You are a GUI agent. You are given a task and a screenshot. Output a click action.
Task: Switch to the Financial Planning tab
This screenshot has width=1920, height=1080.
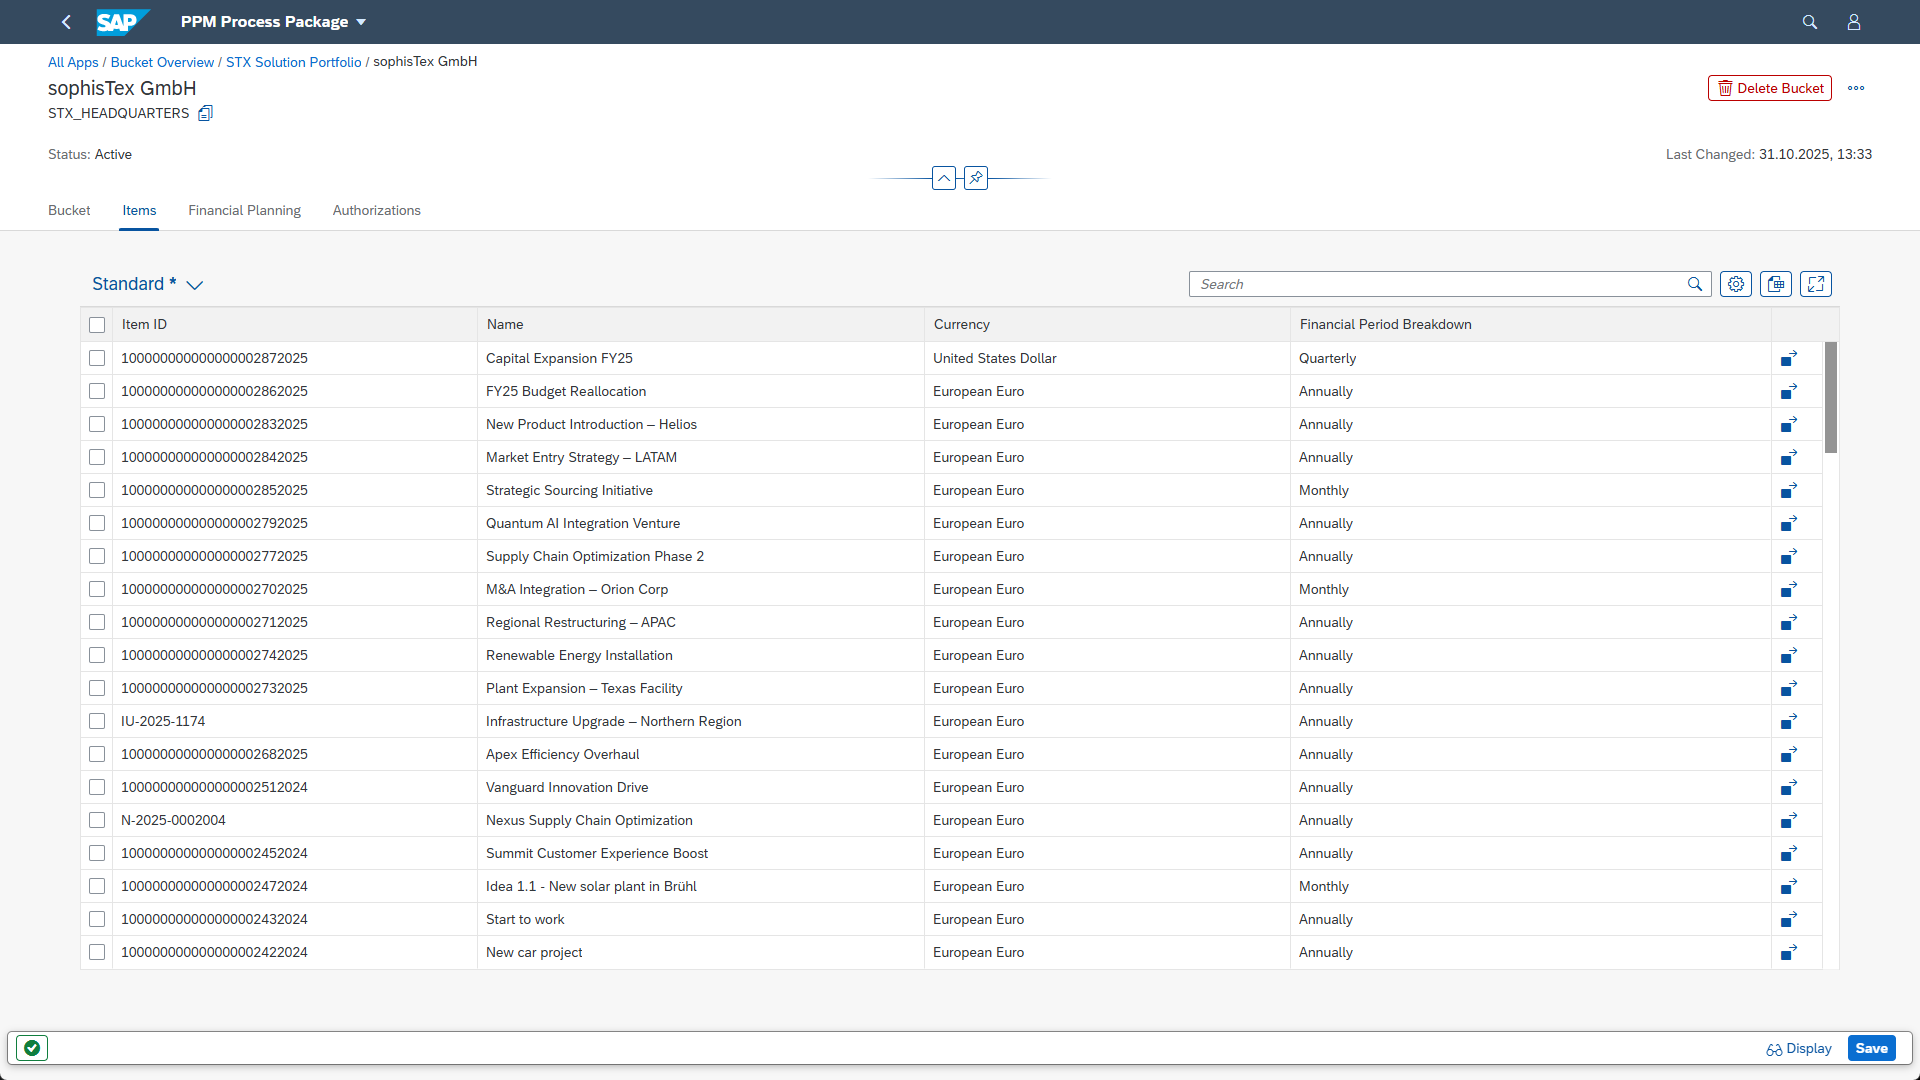point(244,210)
